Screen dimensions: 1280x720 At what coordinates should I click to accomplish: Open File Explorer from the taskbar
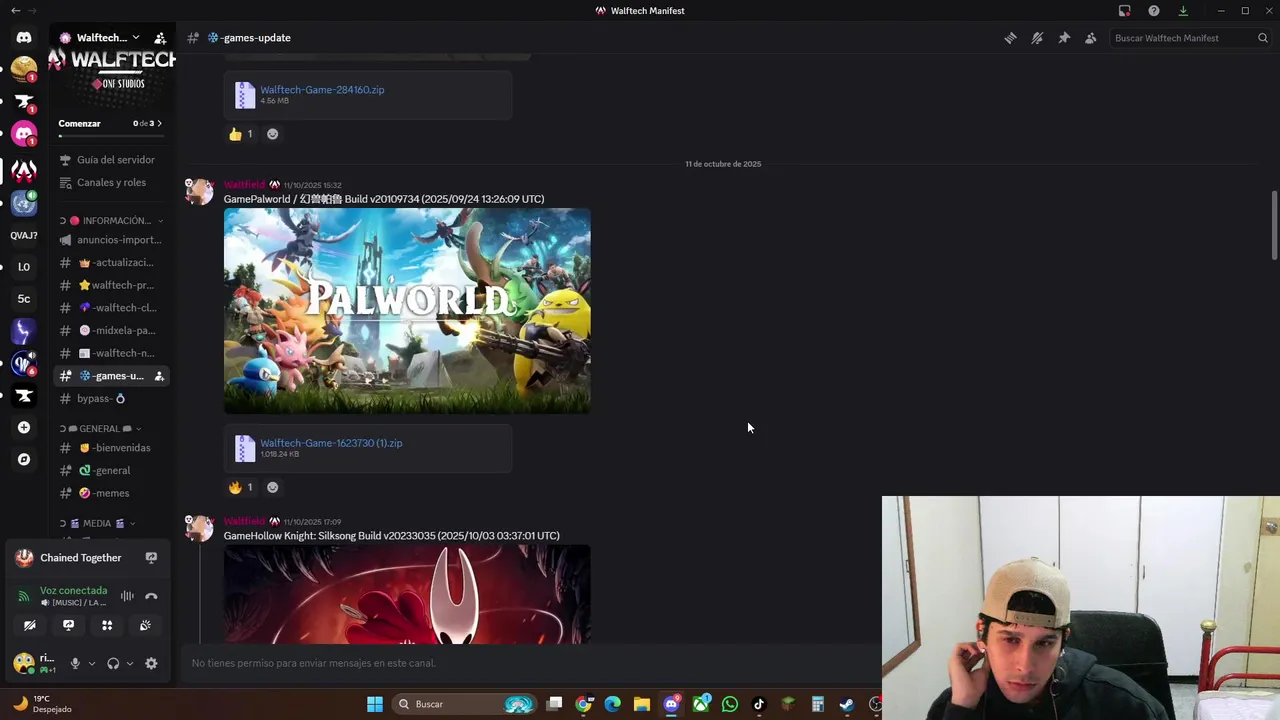(642, 704)
